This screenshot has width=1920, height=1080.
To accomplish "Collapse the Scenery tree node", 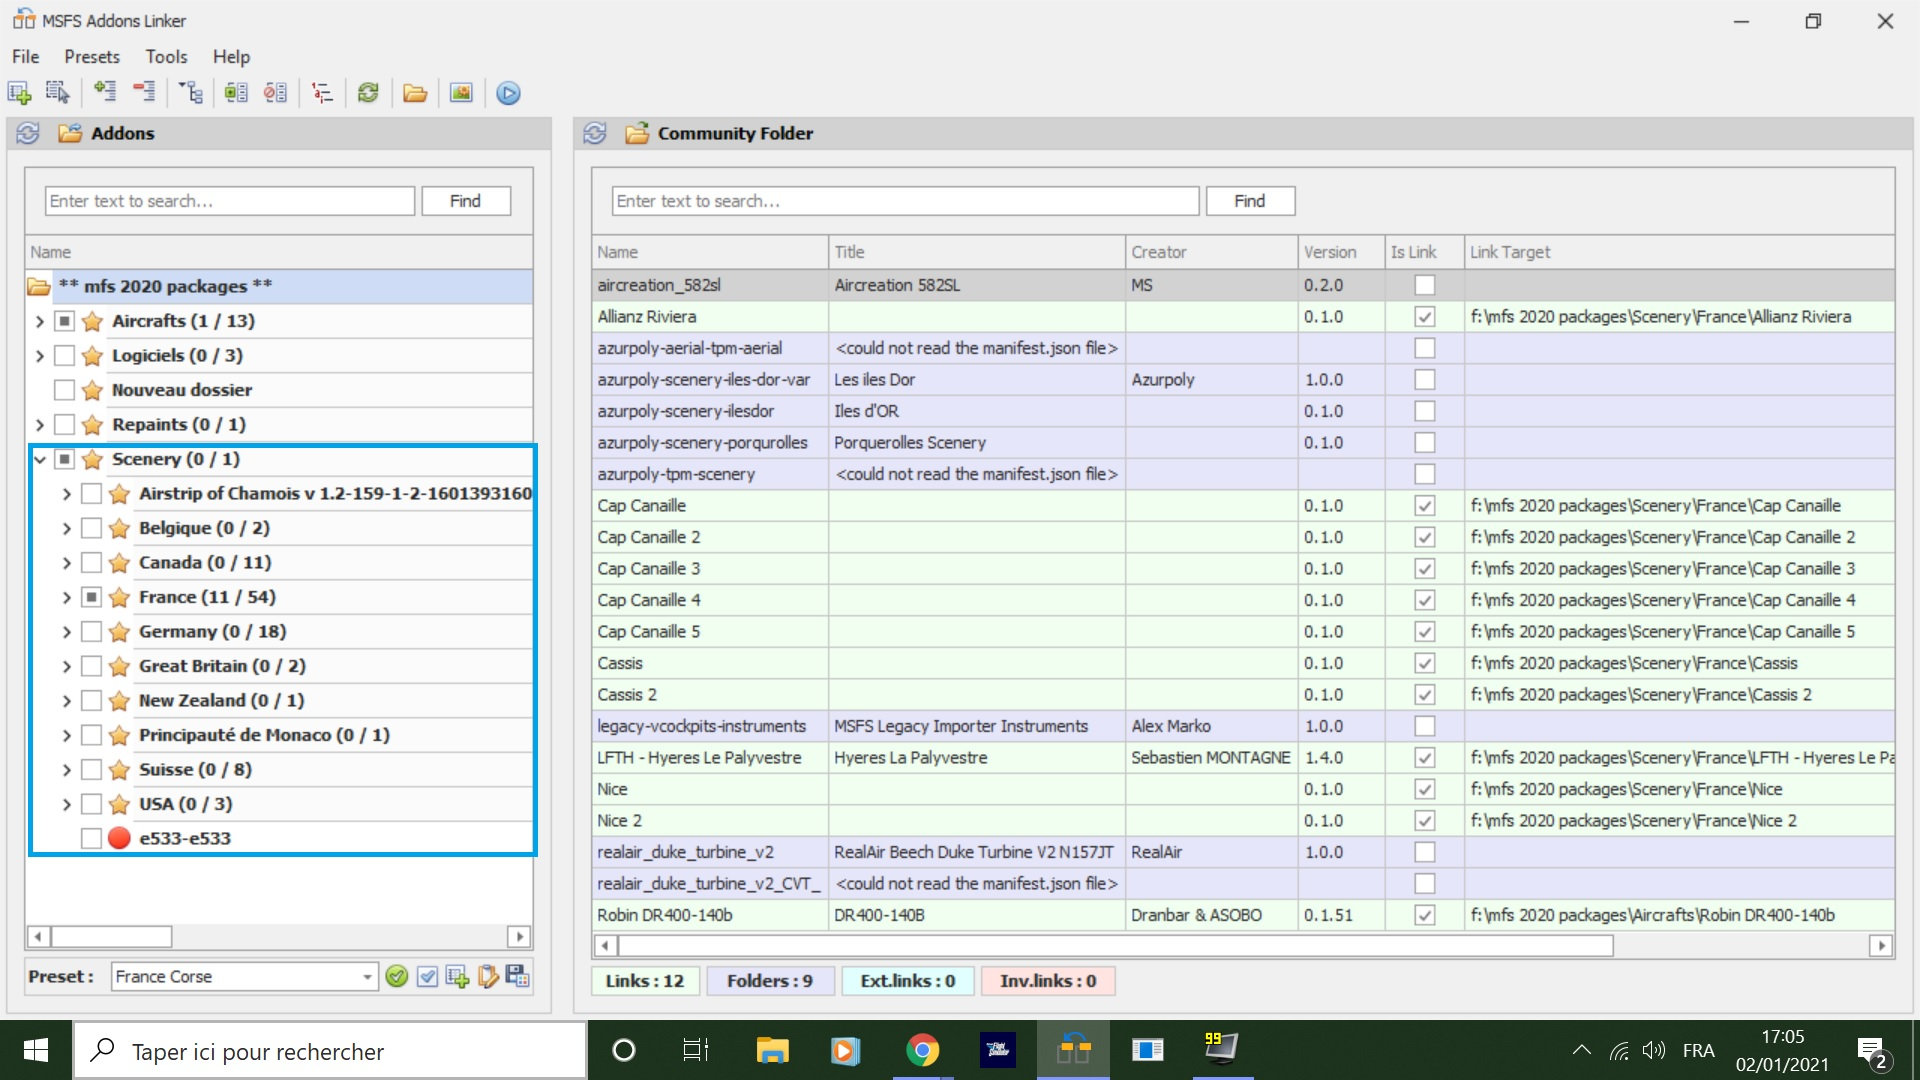I will (x=40, y=459).
